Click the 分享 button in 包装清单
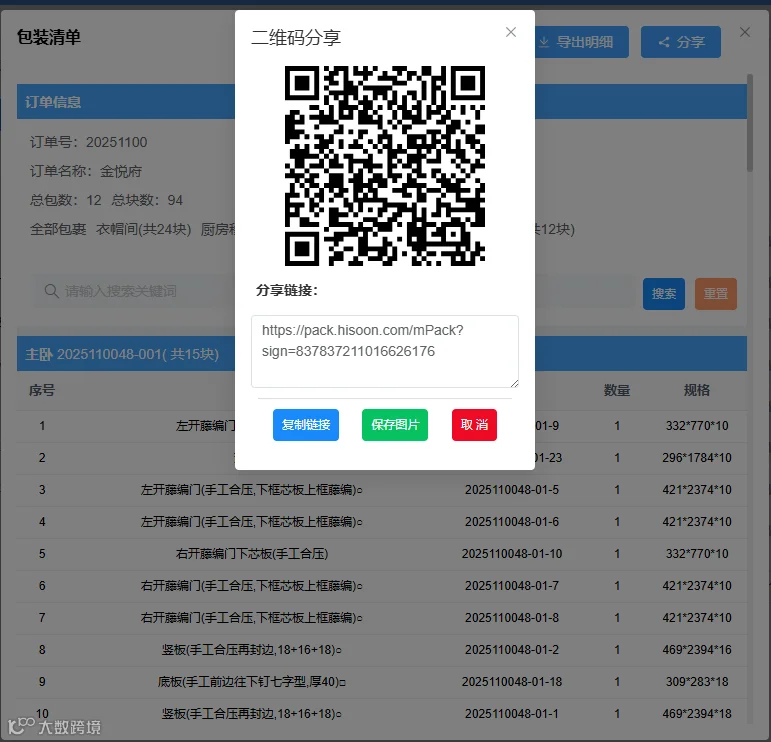The image size is (771, 742). [681, 42]
